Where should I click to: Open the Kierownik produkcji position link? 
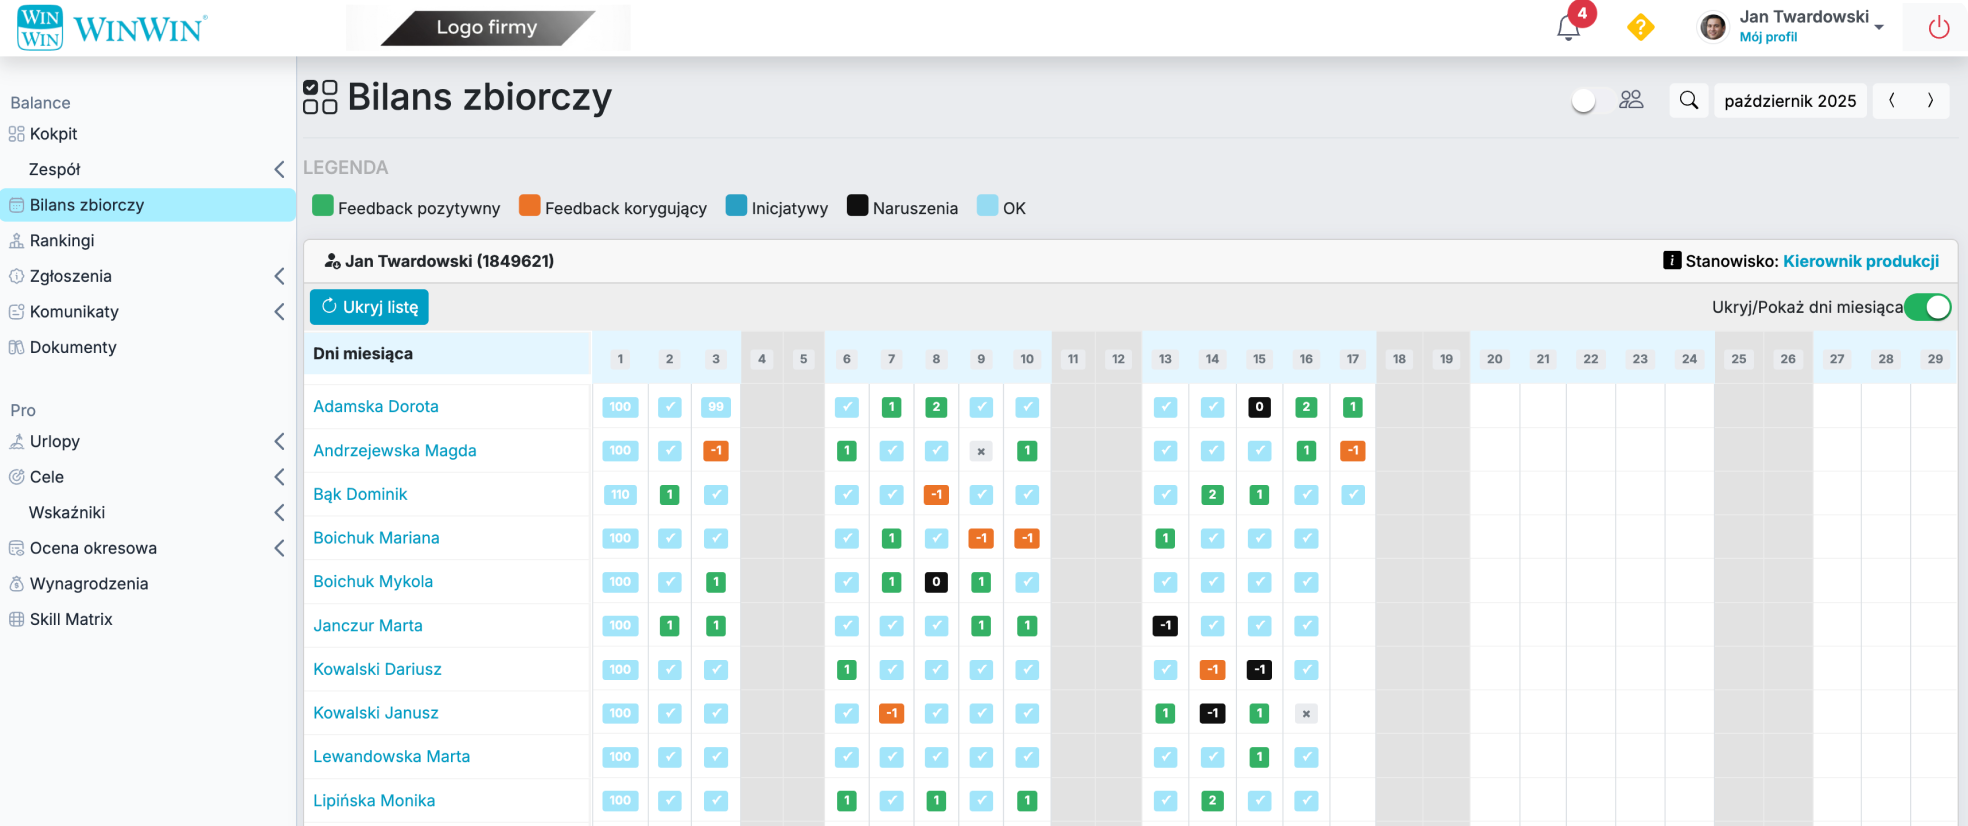(x=1860, y=261)
